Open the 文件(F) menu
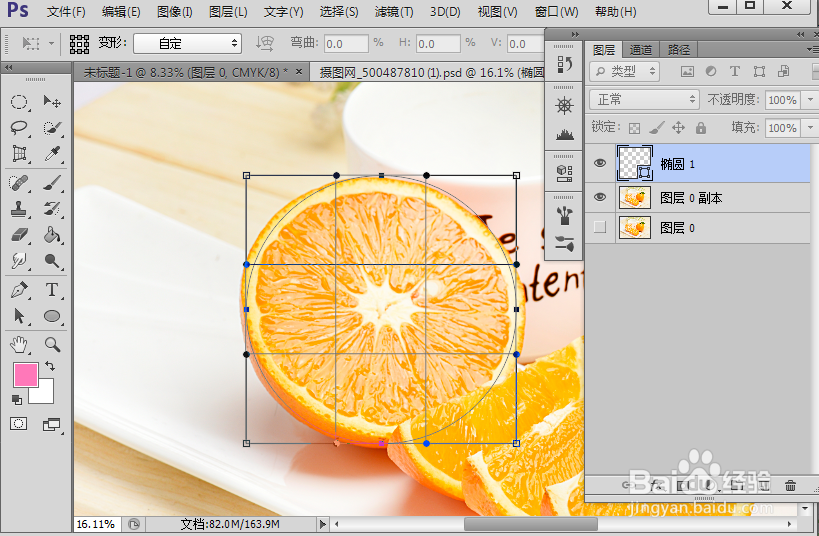The height and width of the screenshot is (536, 819). [66, 11]
